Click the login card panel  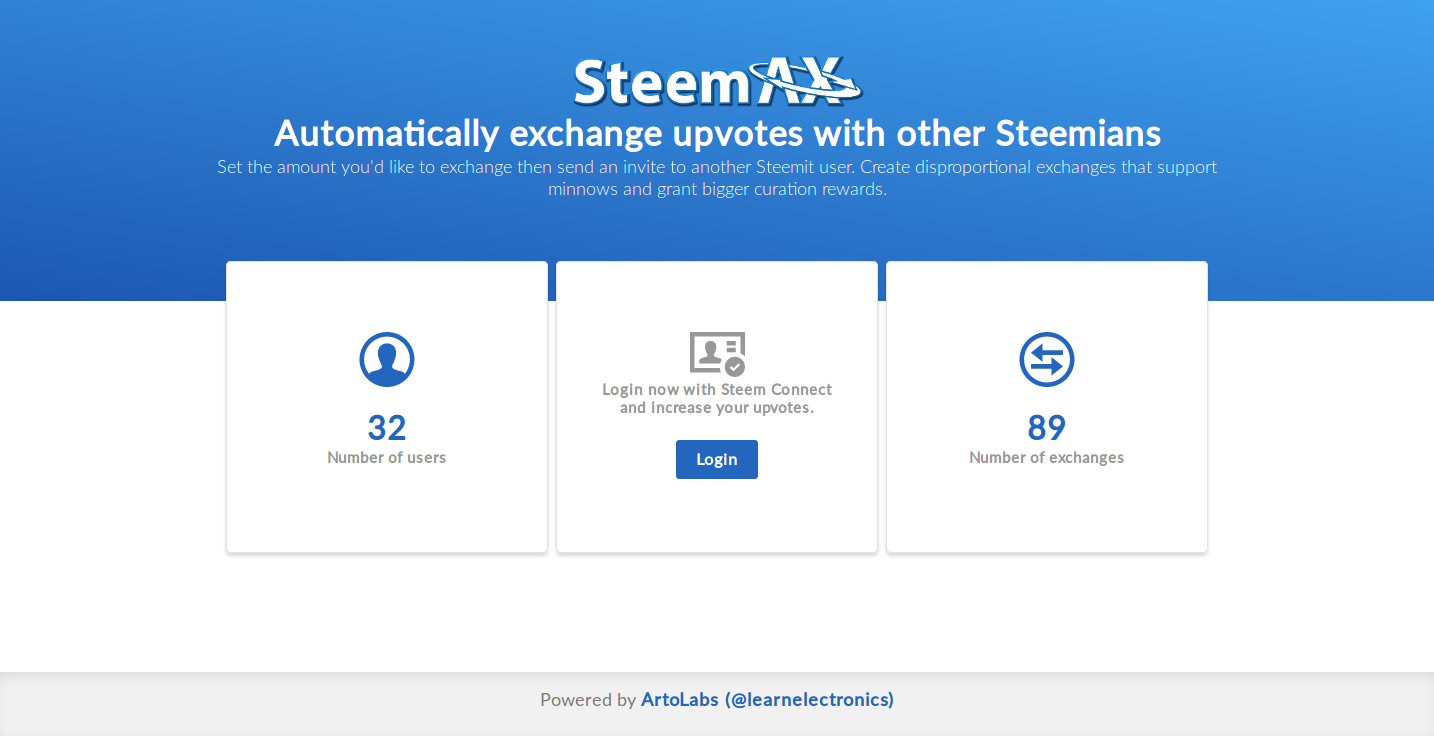tap(717, 407)
